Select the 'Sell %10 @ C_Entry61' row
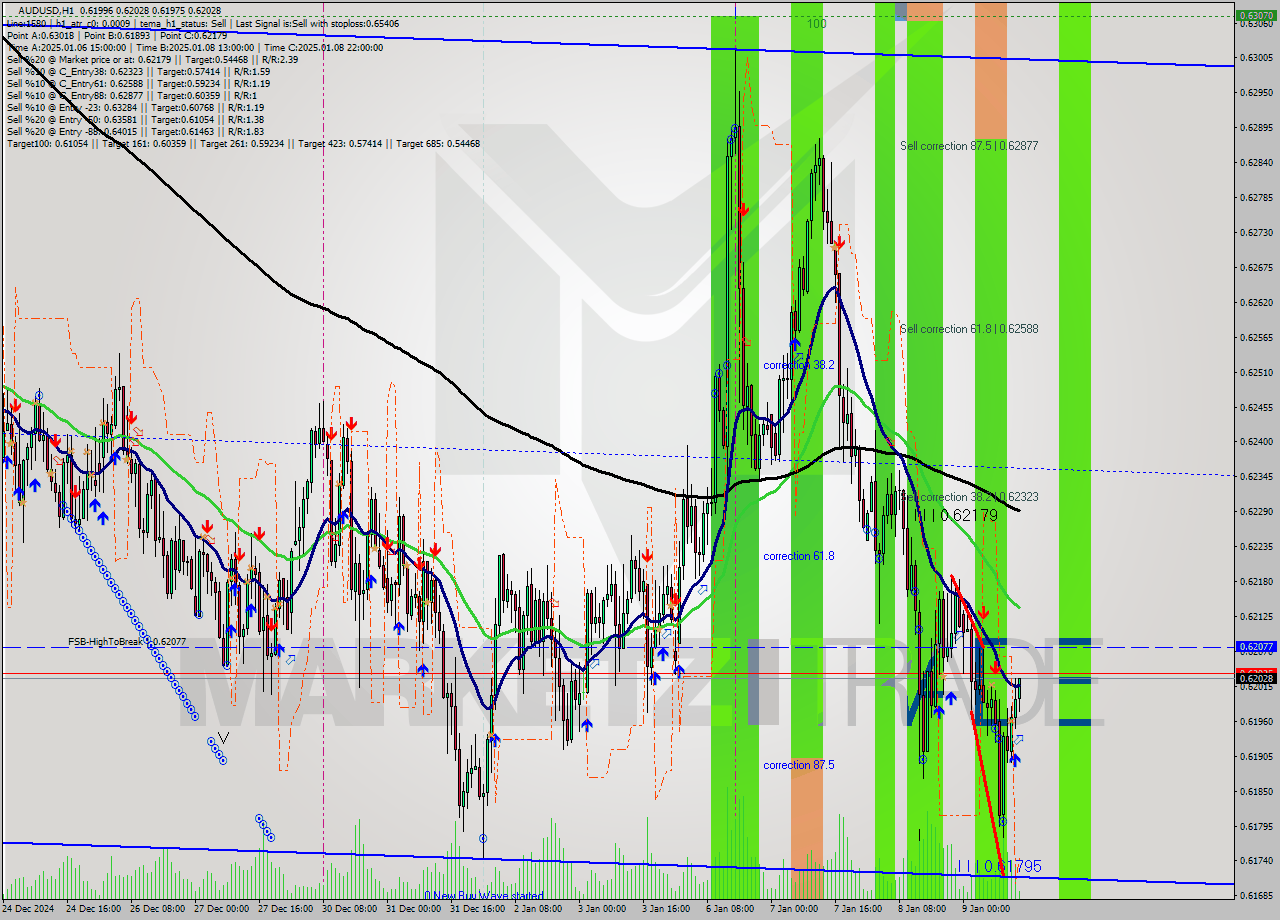 tap(138, 84)
